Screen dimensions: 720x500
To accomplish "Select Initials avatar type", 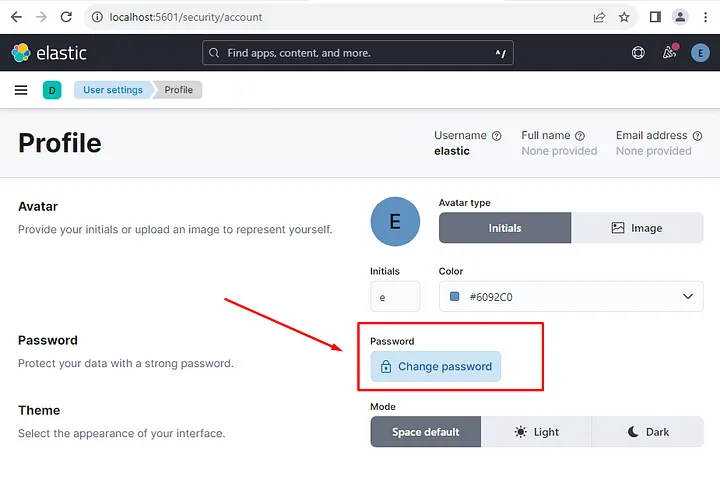I will tap(504, 228).
